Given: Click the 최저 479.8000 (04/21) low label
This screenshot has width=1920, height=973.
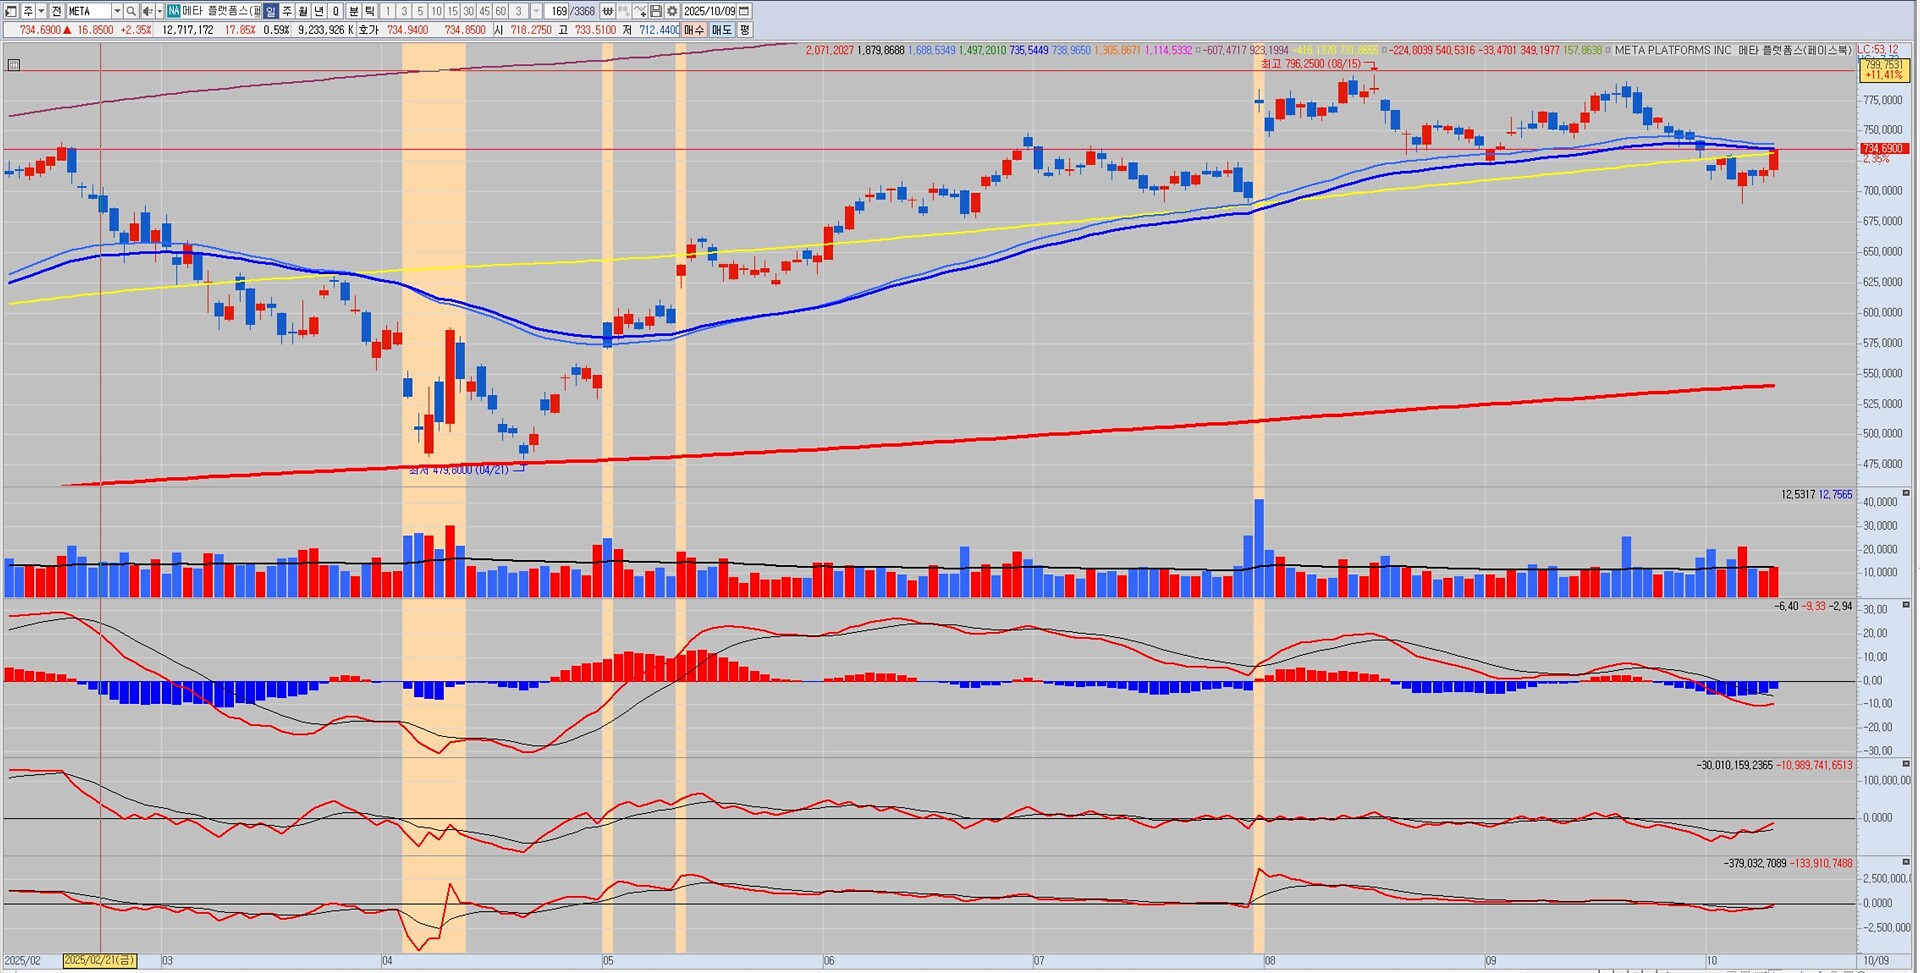Looking at the screenshot, I should 460,470.
